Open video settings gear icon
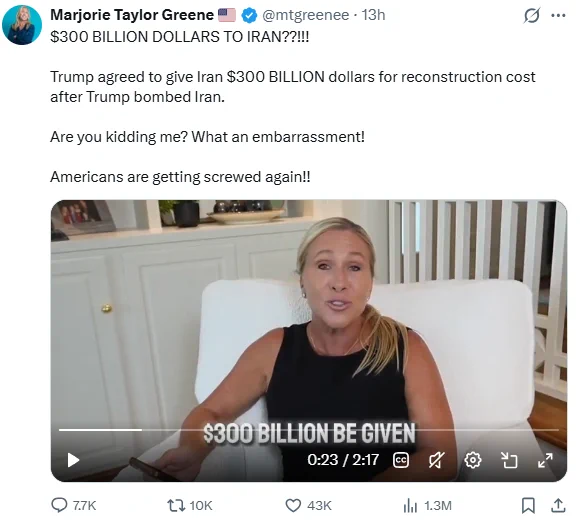The width and height of the screenshot is (580, 521). pos(473,460)
